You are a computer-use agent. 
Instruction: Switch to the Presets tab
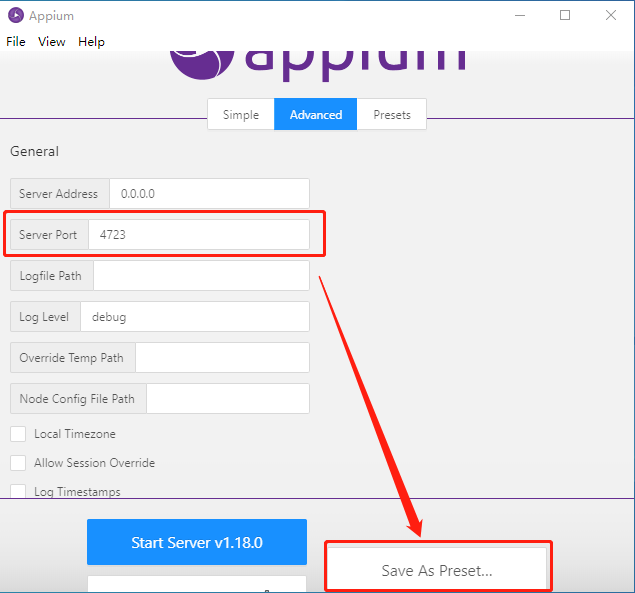[392, 115]
